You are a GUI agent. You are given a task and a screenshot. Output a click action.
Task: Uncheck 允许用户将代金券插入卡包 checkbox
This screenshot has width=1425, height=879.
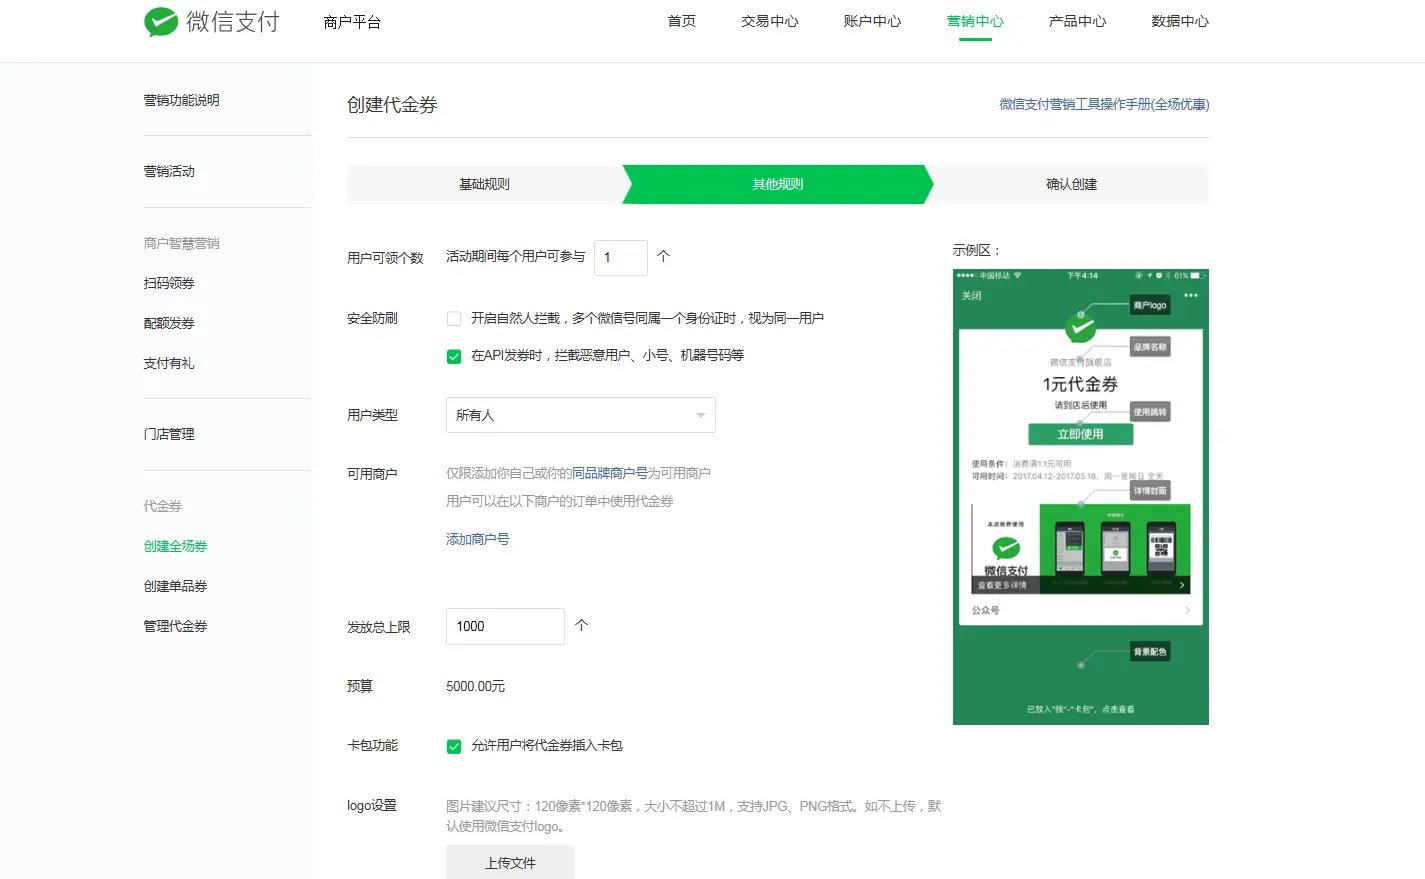coord(454,746)
